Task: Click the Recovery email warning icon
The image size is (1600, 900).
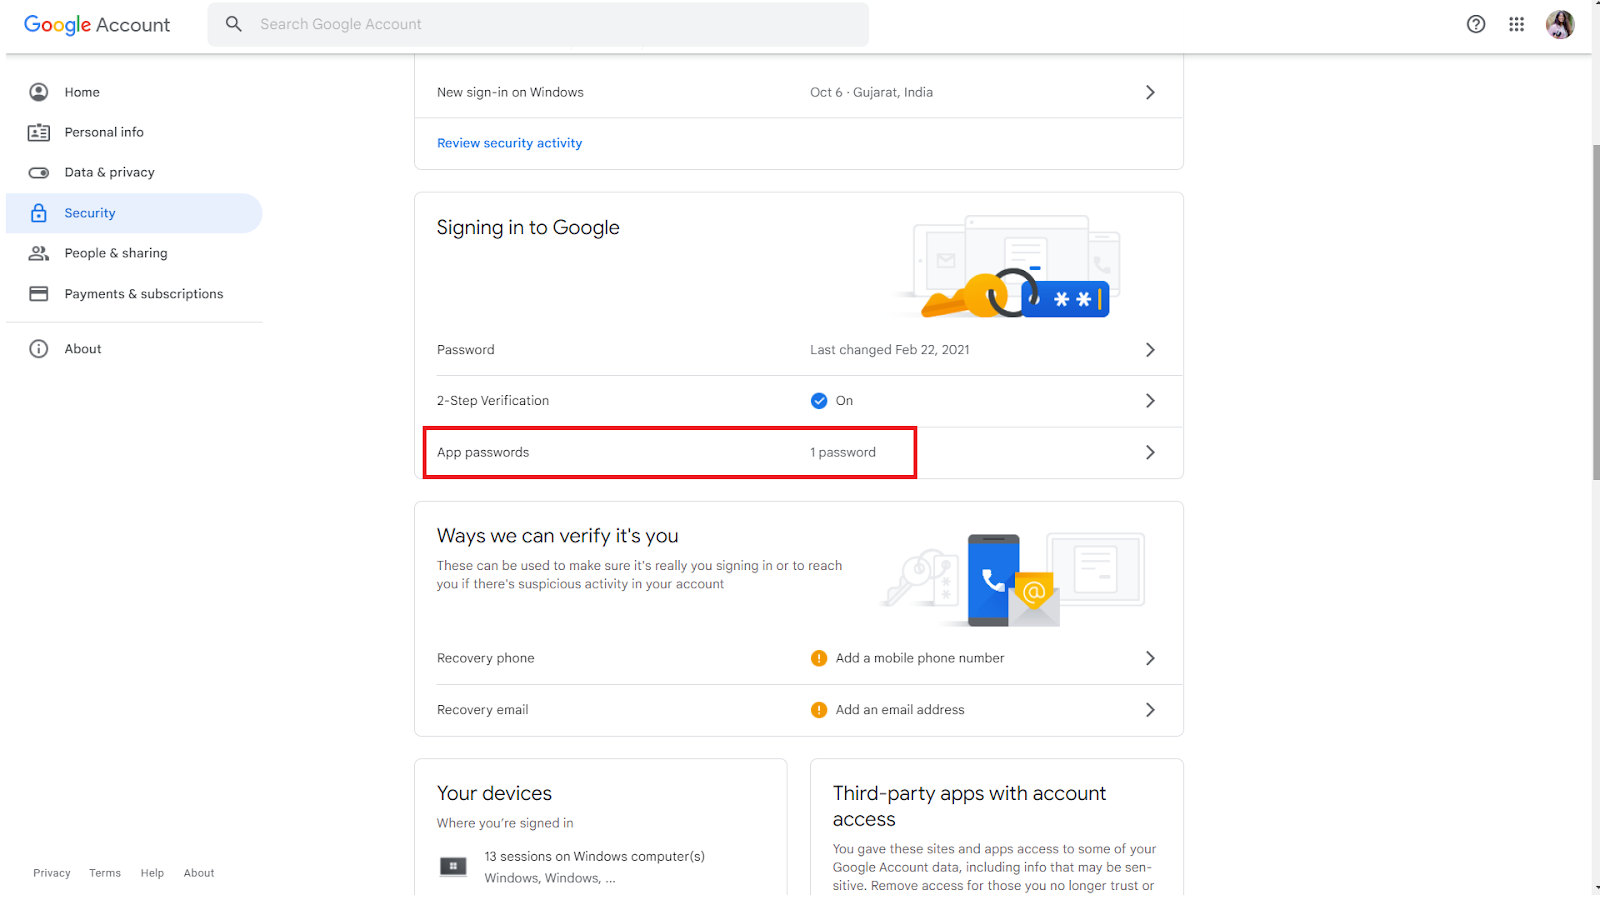Action: click(x=819, y=710)
